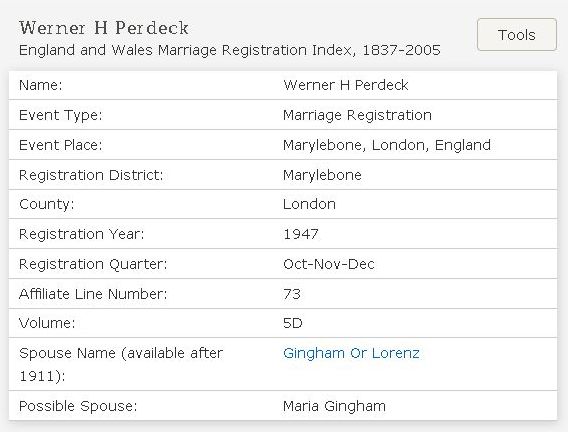Click the Event Type value Marriage Registration
Screen dimensions: 568x432
[357, 115]
